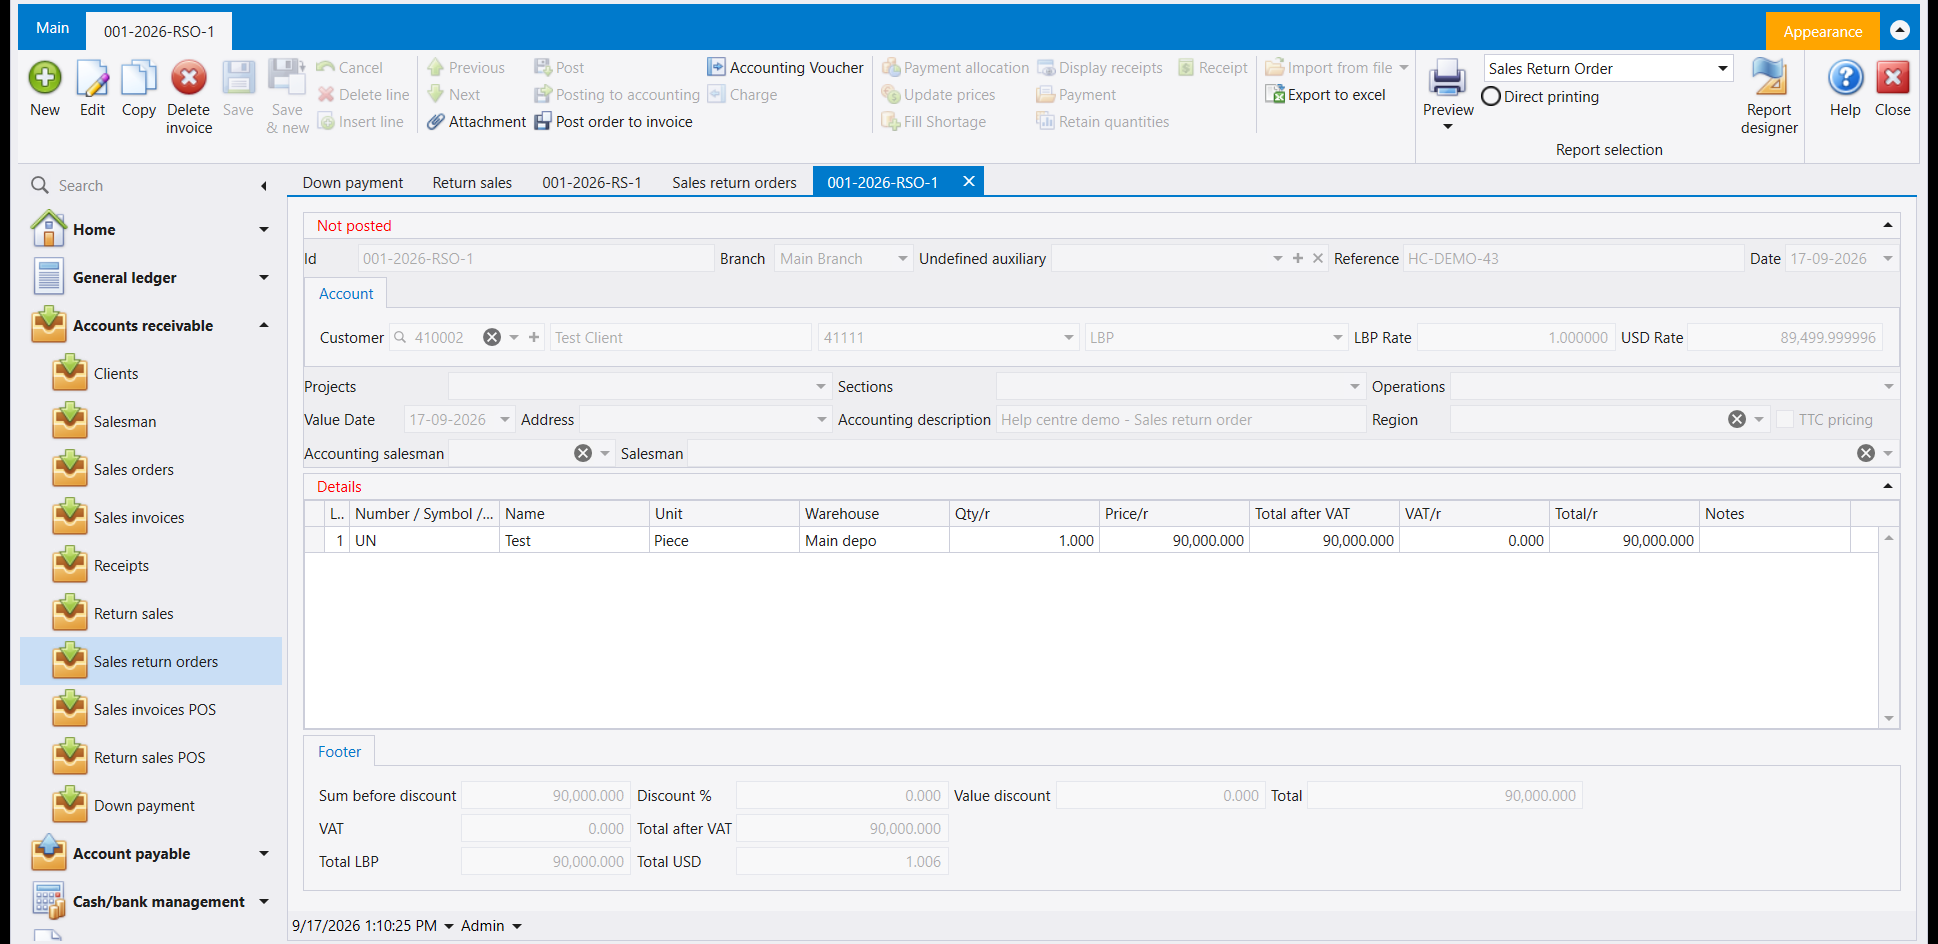Clear the Region field
The height and width of the screenshot is (944, 1938).
pos(1737,420)
